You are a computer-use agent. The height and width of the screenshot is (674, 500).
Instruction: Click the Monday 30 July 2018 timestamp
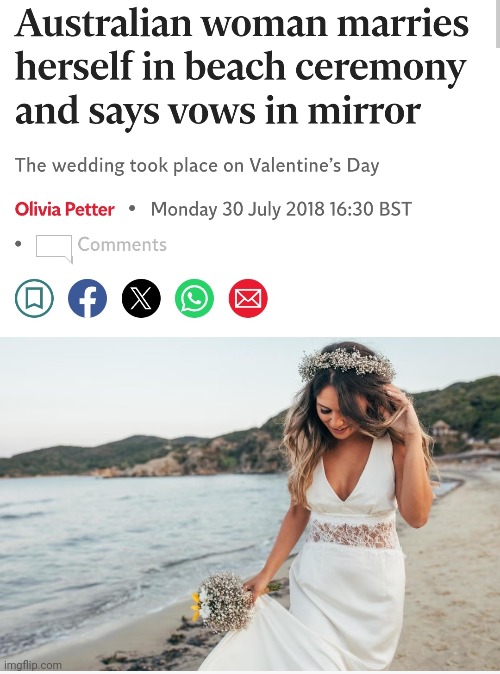281,209
